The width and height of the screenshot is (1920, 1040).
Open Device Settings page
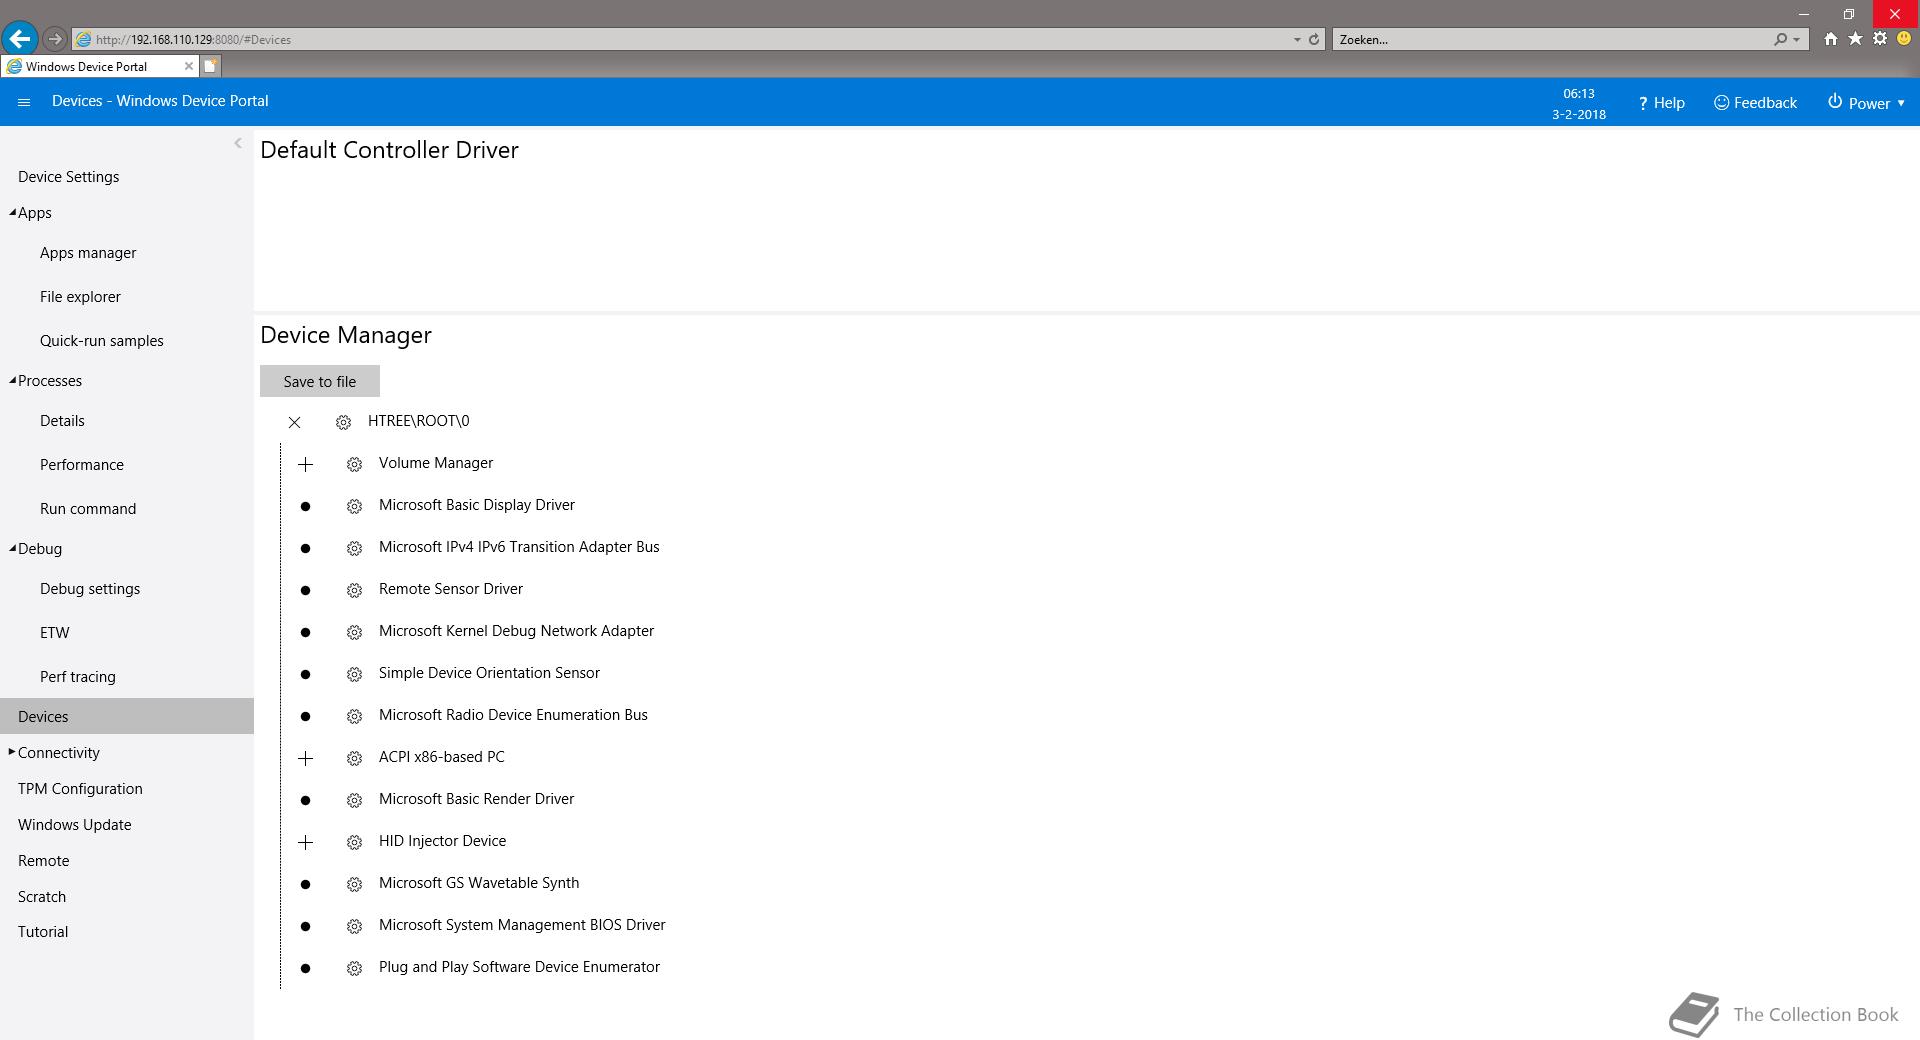(69, 177)
